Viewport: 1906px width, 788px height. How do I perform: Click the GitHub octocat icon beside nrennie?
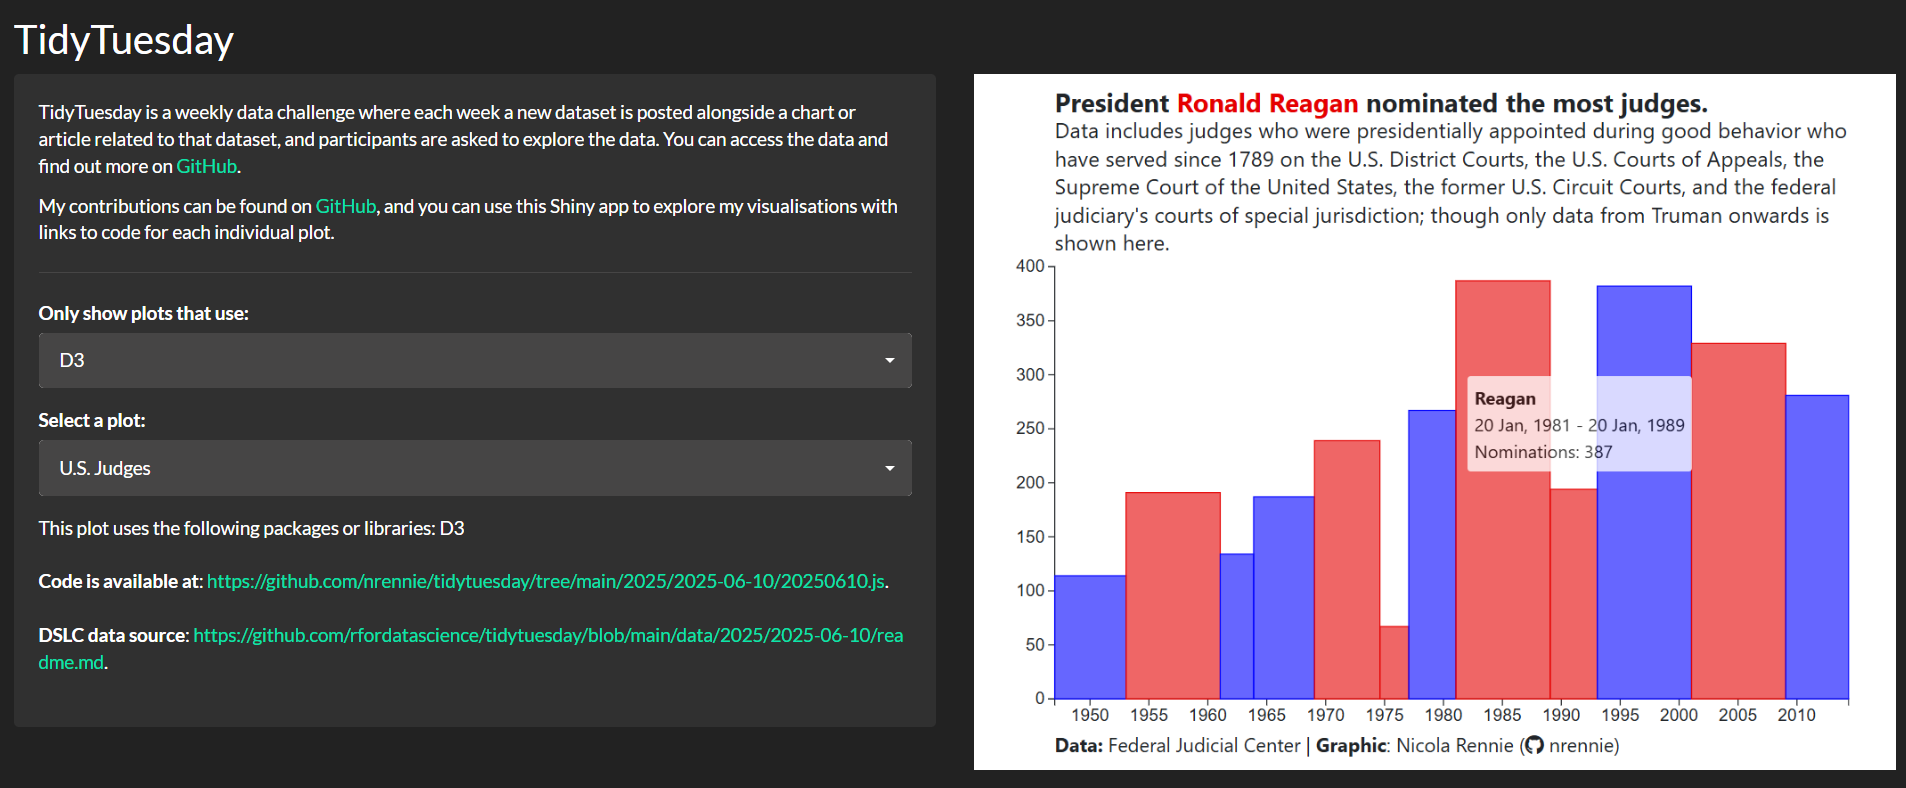[x=1534, y=745]
